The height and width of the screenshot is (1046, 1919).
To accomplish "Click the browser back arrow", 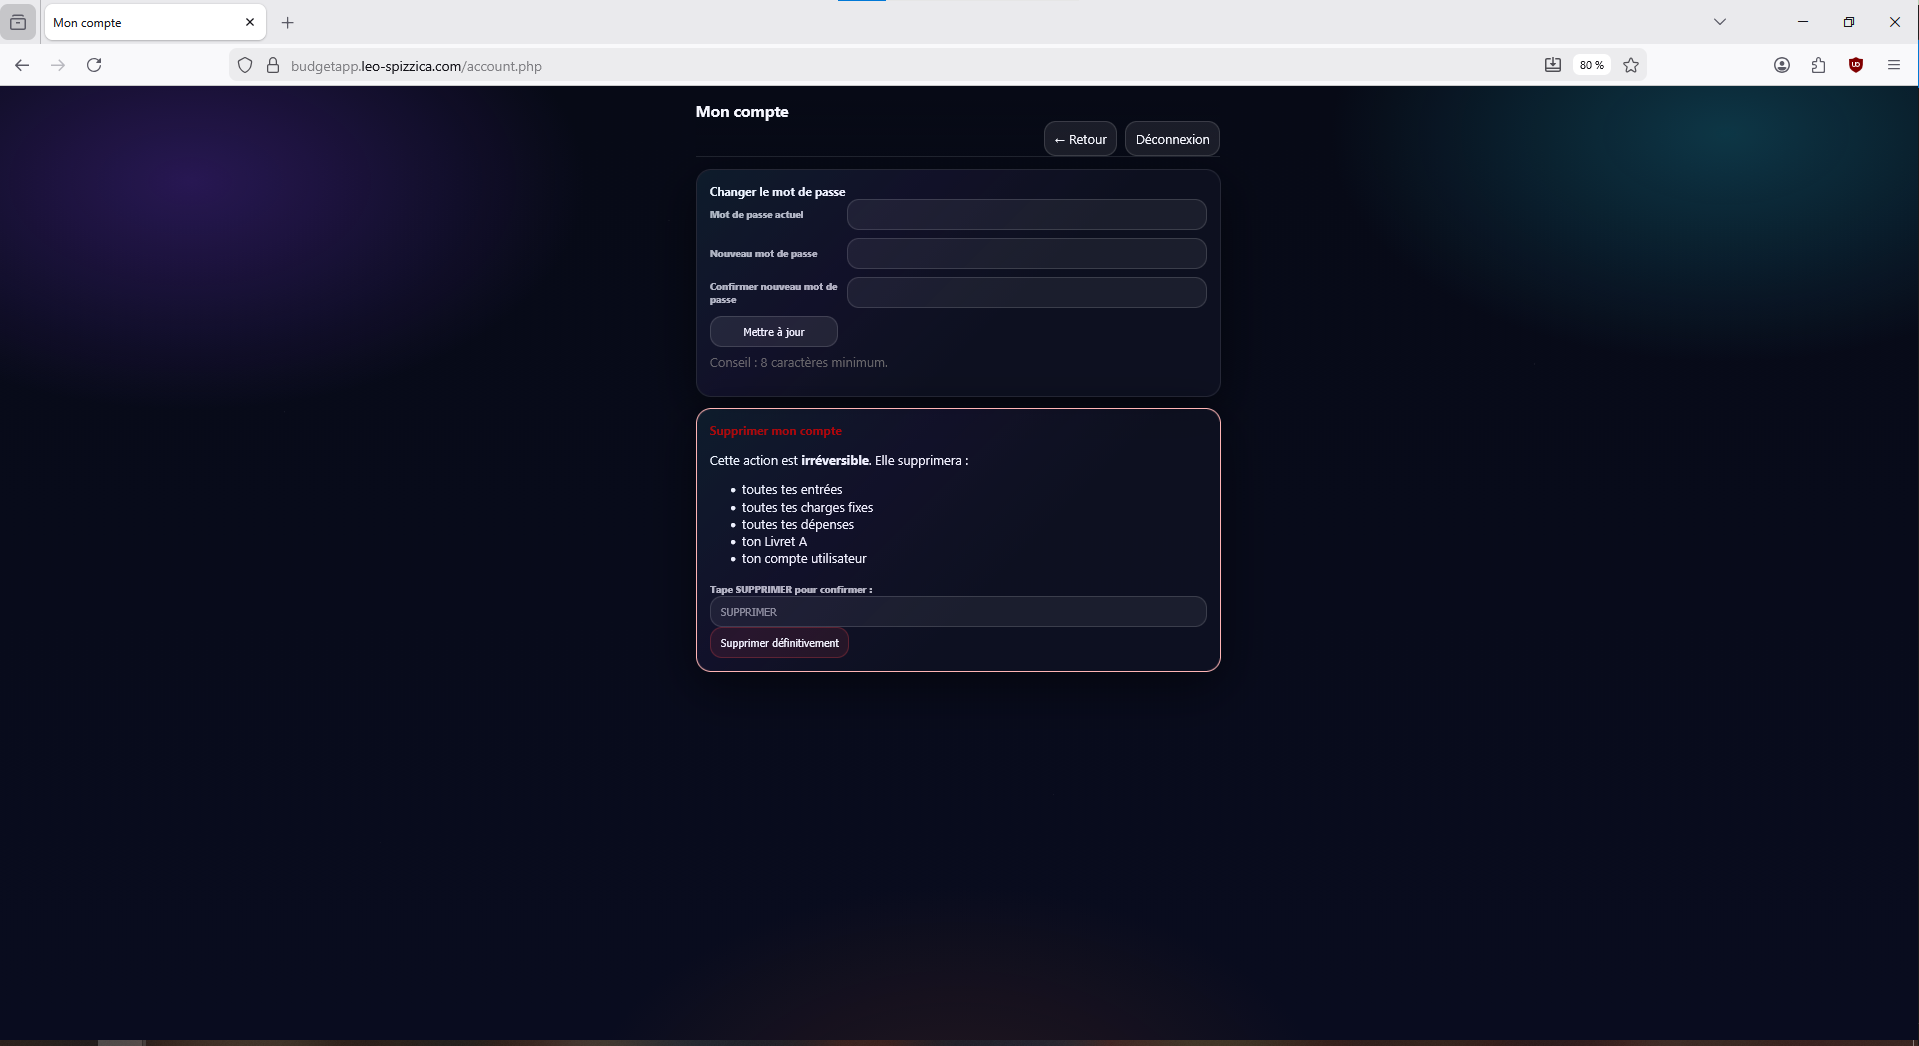I will click(22, 65).
